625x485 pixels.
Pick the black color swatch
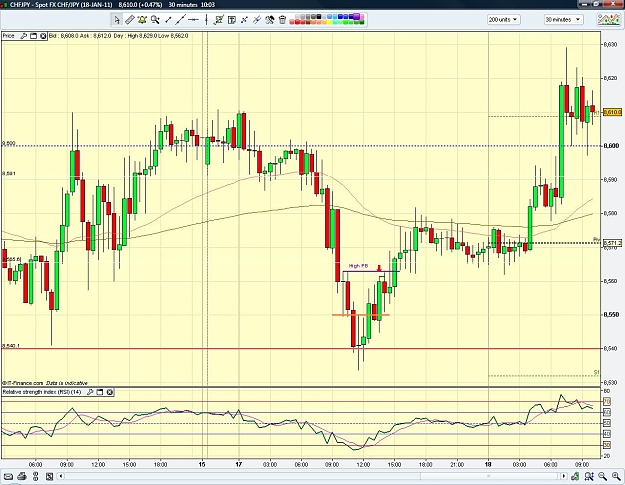318,17
